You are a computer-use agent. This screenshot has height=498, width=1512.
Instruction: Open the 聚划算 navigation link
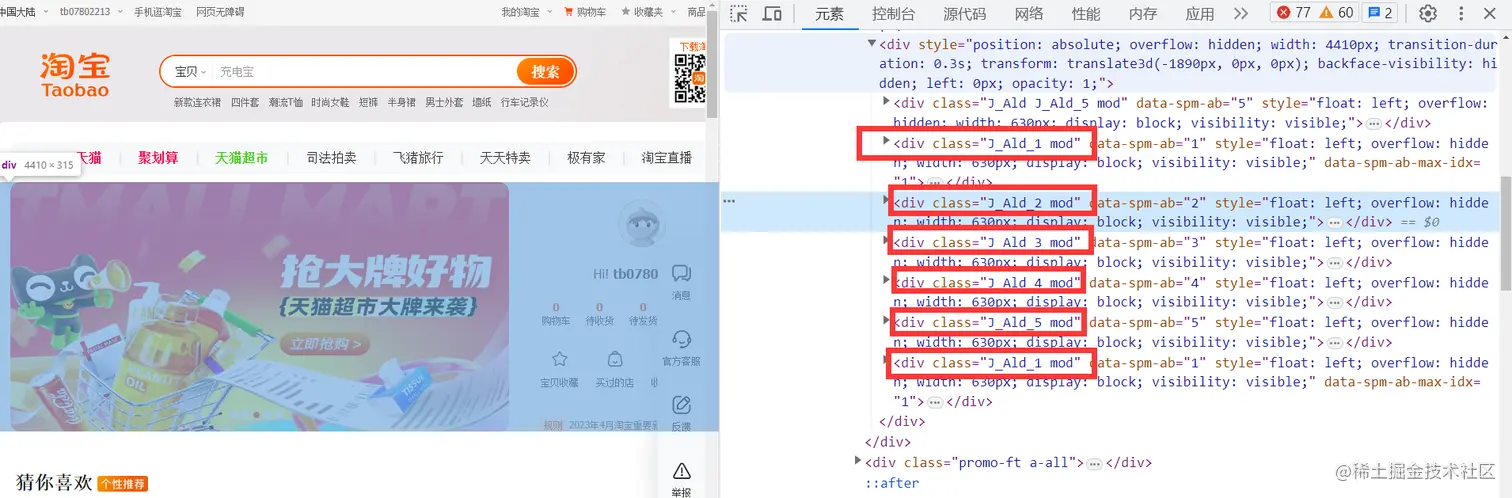pyautogui.click(x=158, y=158)
